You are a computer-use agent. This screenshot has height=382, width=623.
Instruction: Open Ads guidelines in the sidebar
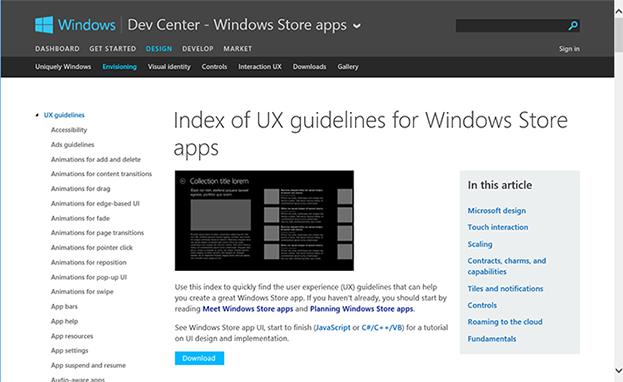pyautogui.click(x=72, y=145)
